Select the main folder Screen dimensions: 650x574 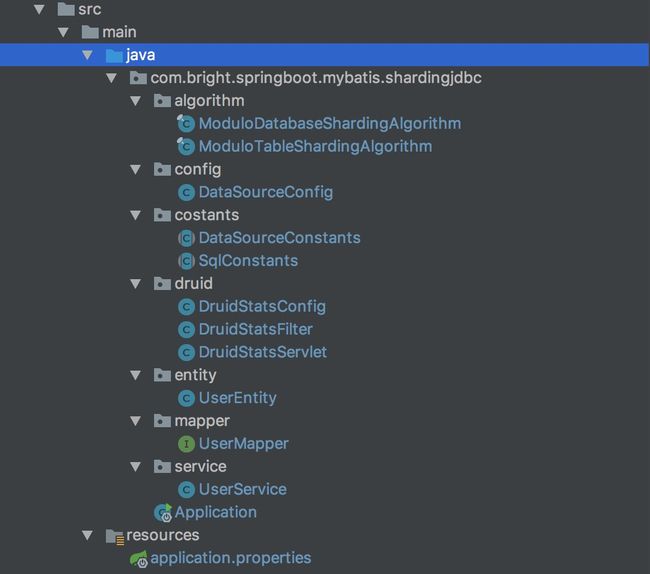pyautogui.click(x=119, y=32)
